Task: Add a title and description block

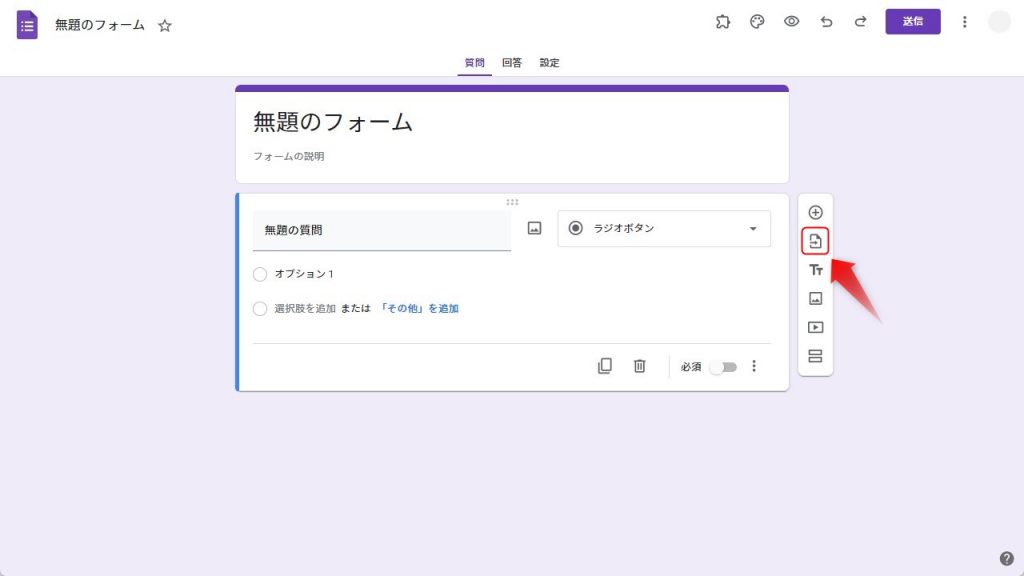Action: pyautogui.click(x=815, y=270)
